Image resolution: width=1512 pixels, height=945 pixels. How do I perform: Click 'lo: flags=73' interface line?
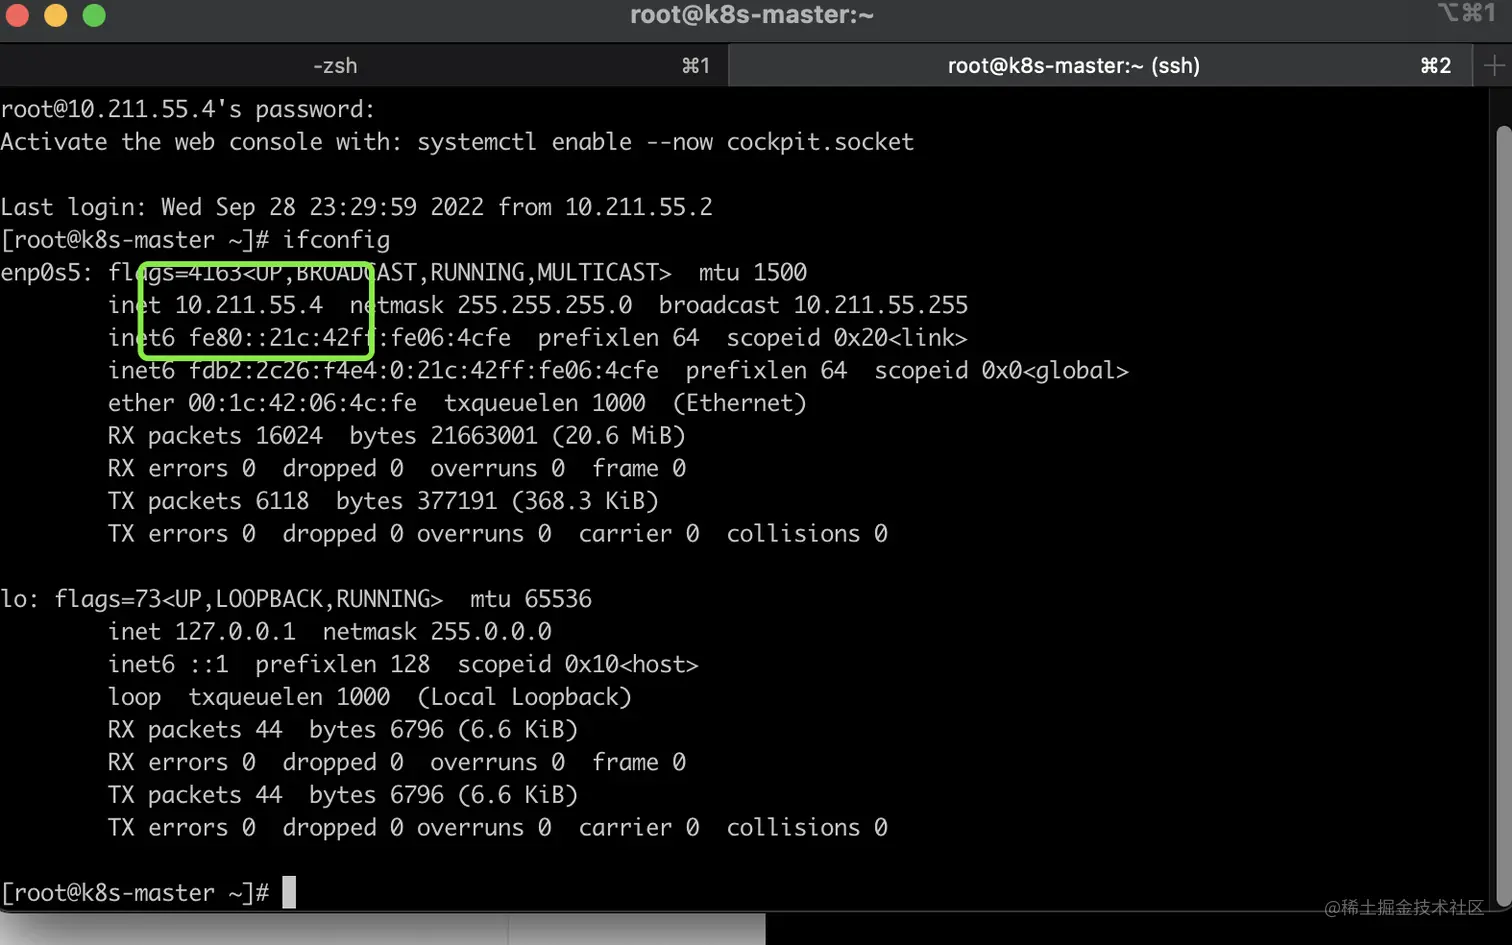(x=296, y=599)
